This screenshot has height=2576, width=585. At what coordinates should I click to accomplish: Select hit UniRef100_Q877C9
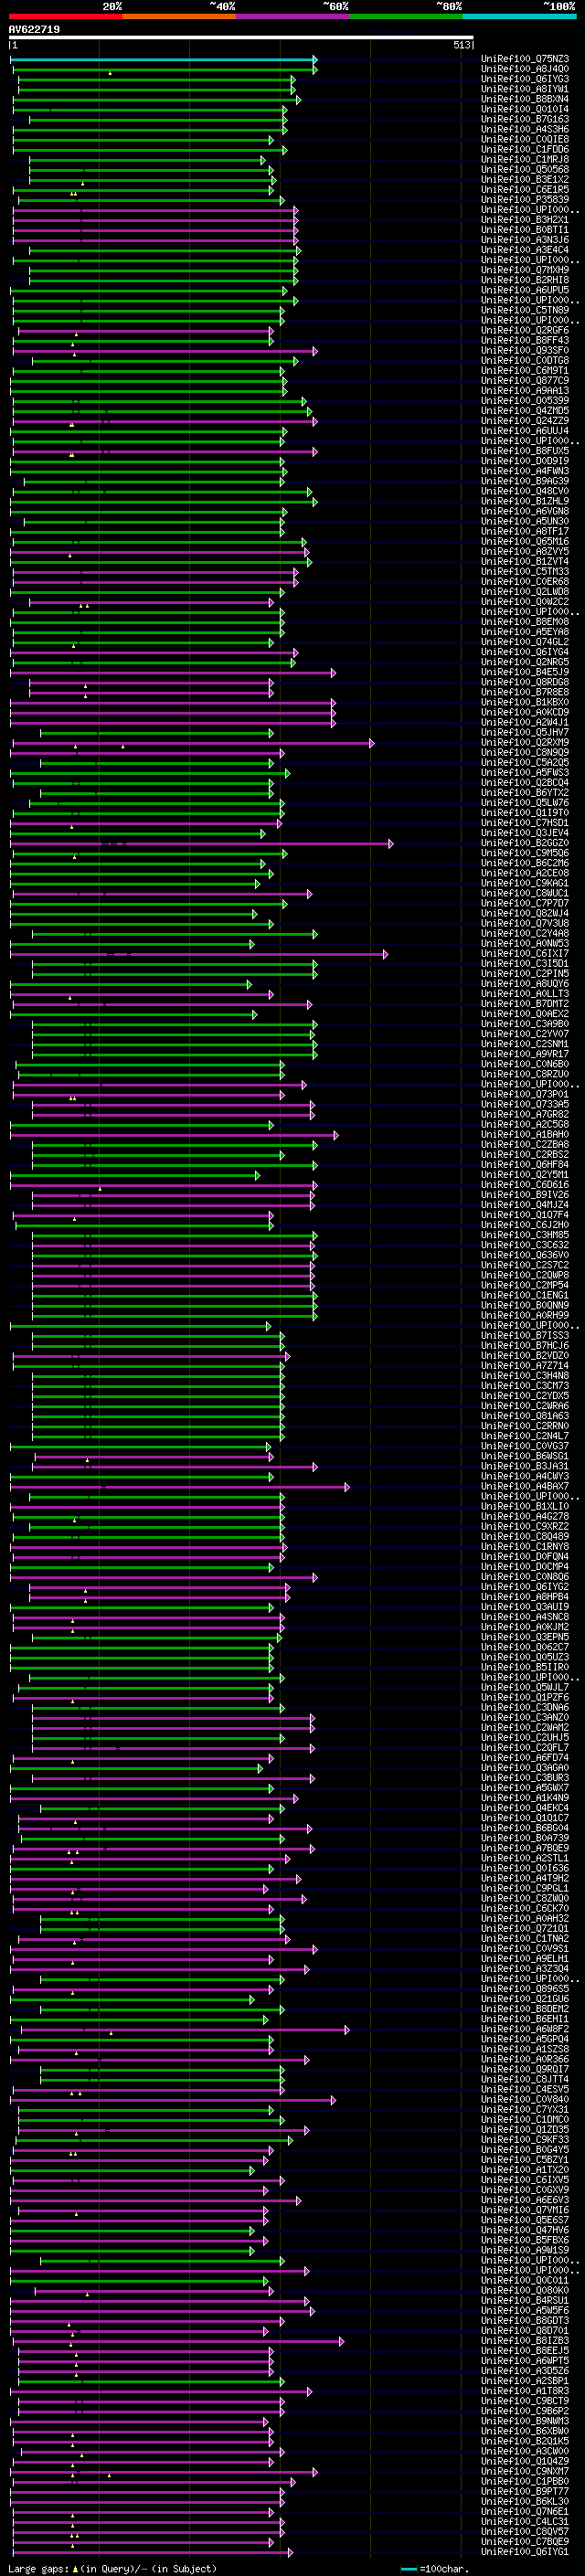point(525,381)
